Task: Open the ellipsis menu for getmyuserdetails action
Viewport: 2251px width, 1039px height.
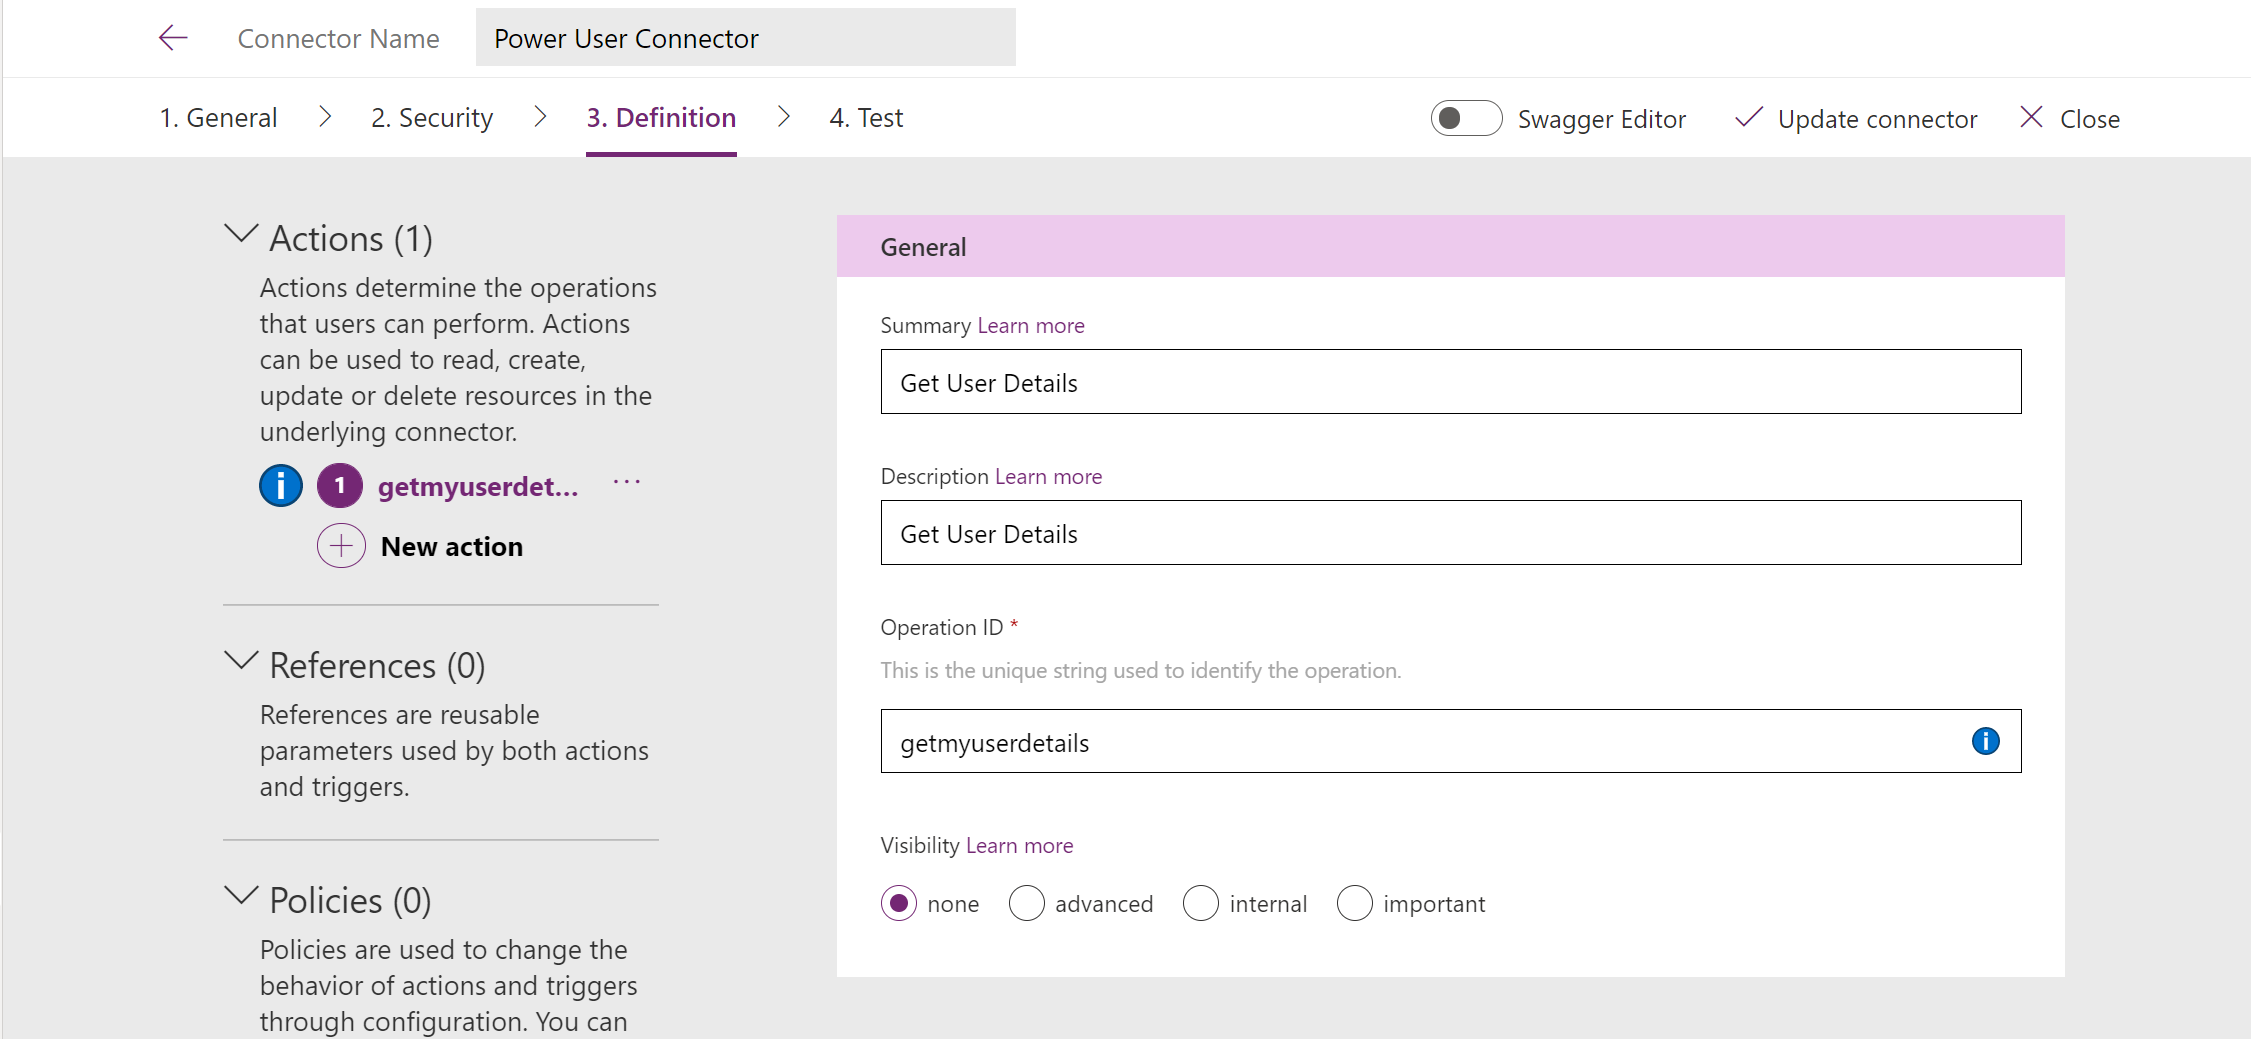Action: coord(627,482)
